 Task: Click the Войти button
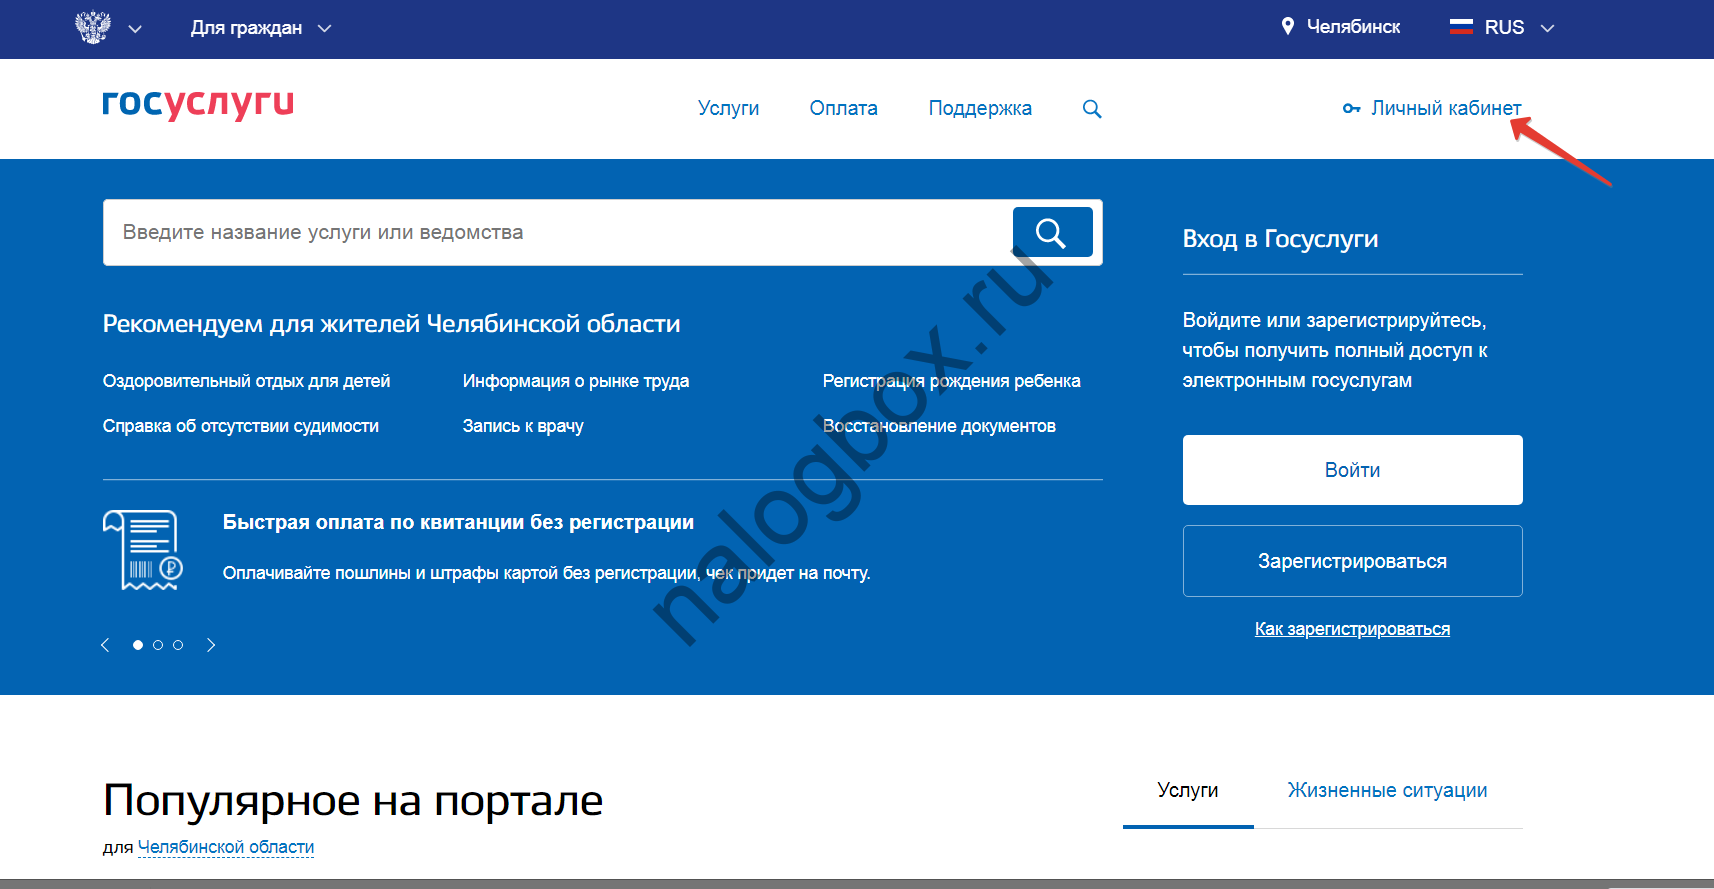coord(1352,470)
